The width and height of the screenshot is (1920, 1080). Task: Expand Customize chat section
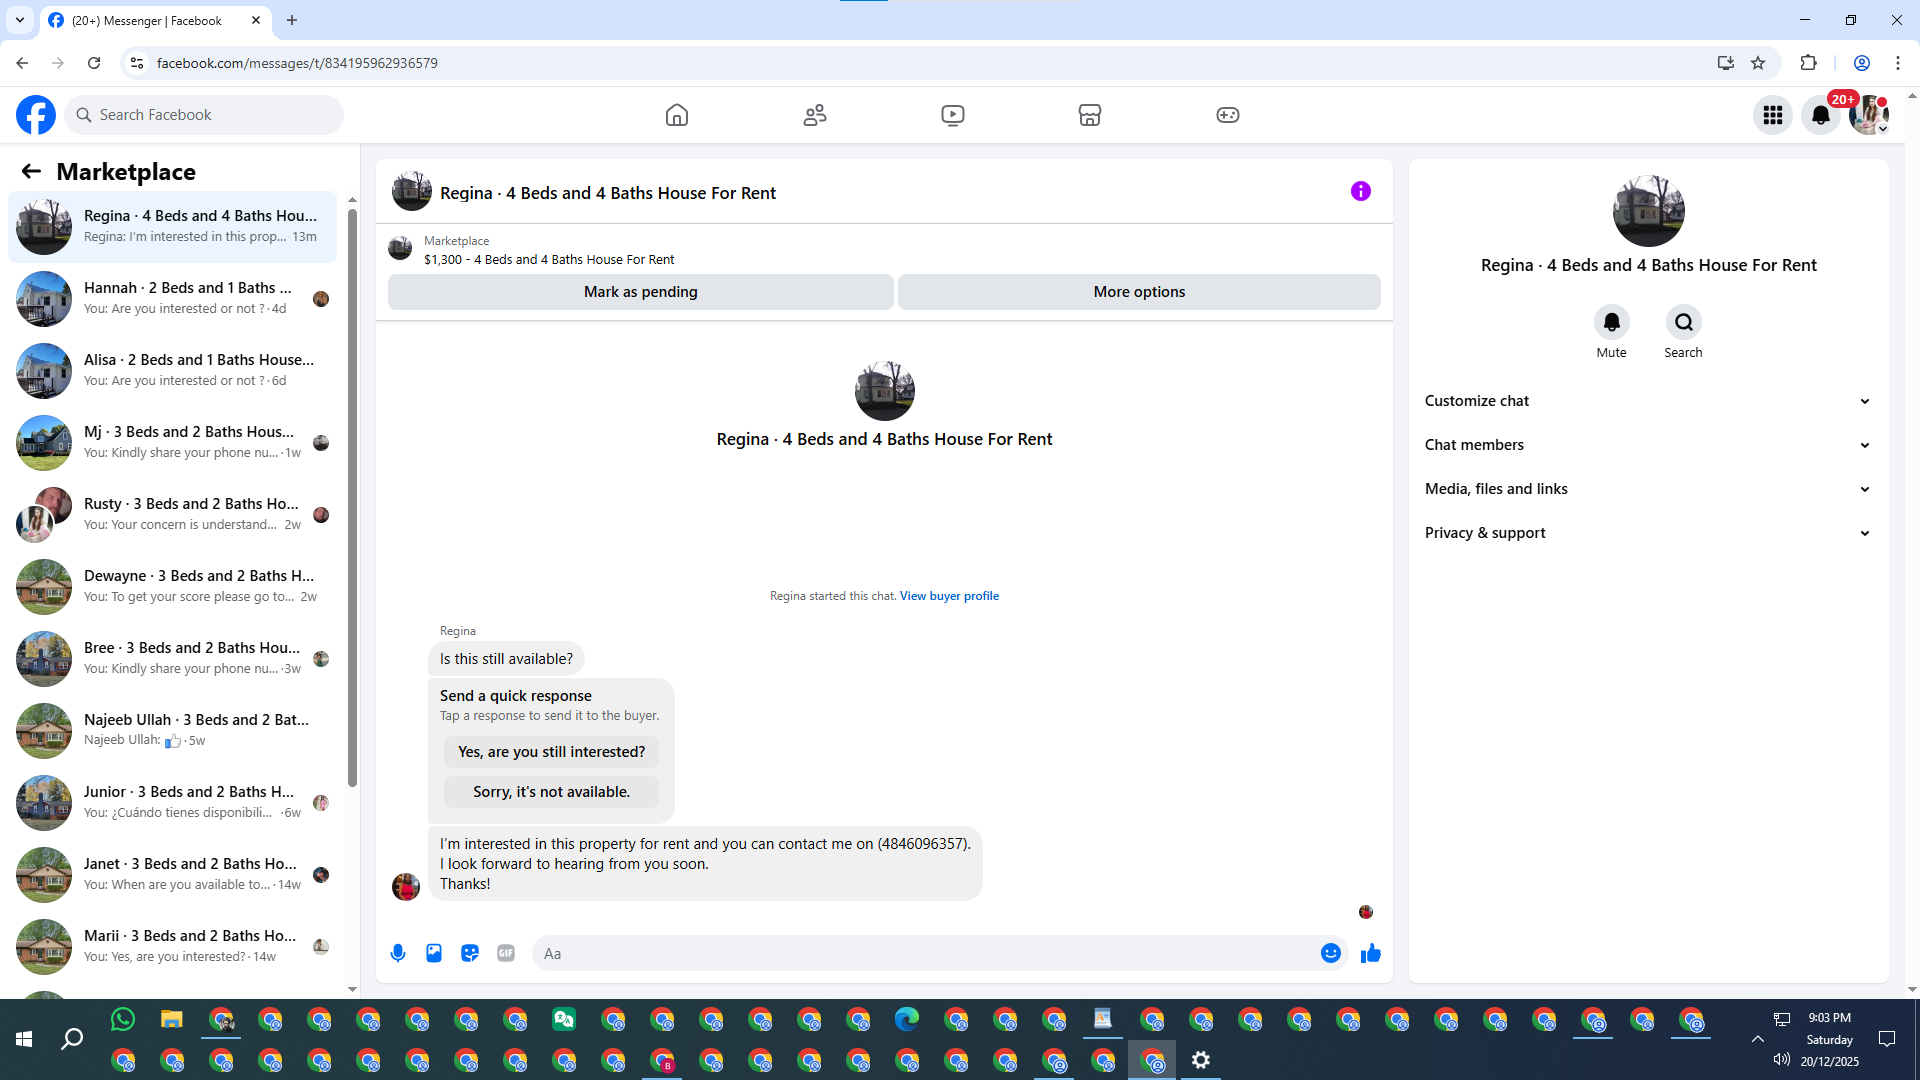tap(1649, 401)
